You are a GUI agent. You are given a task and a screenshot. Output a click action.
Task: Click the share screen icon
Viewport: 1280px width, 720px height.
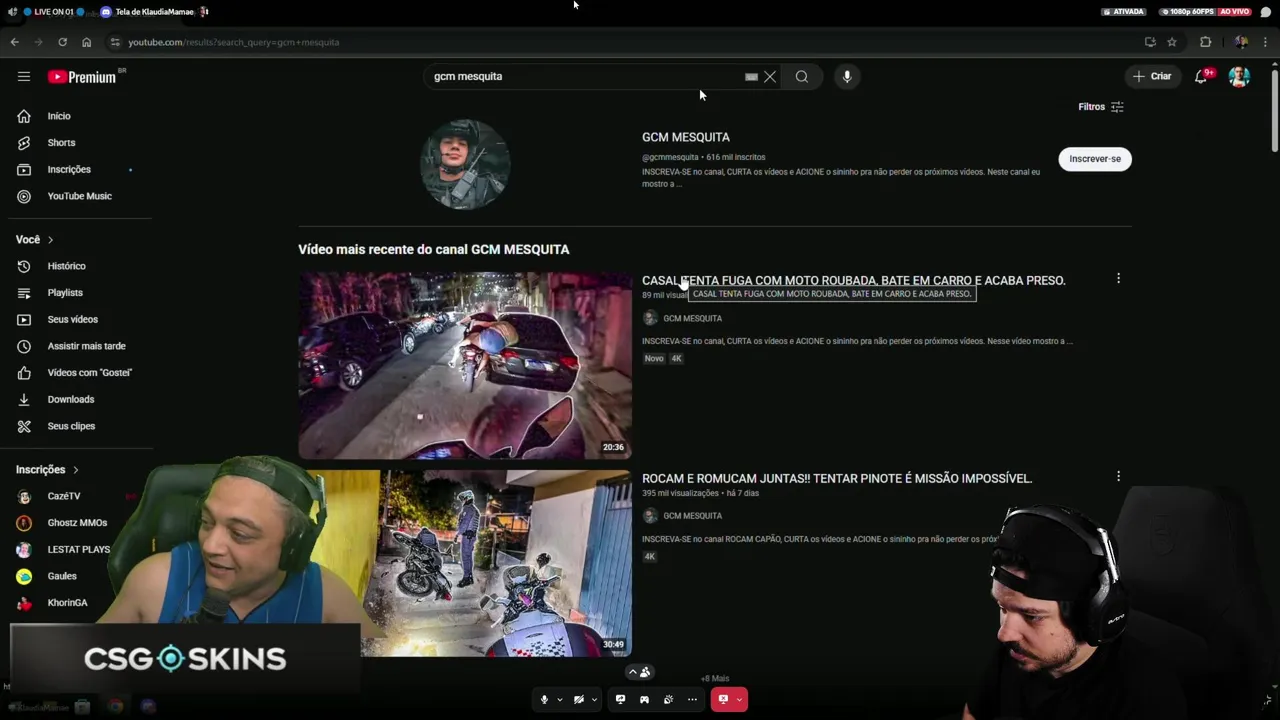point(620,699)
